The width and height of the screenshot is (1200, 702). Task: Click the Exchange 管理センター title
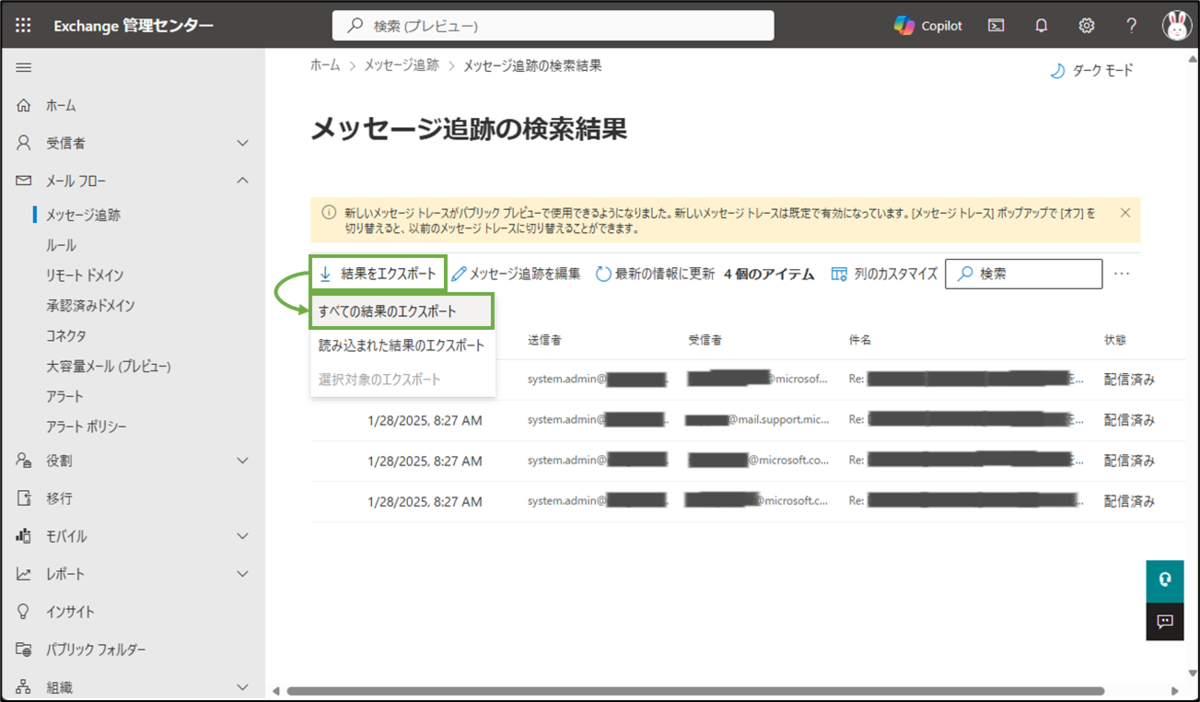tap(132, 26)
